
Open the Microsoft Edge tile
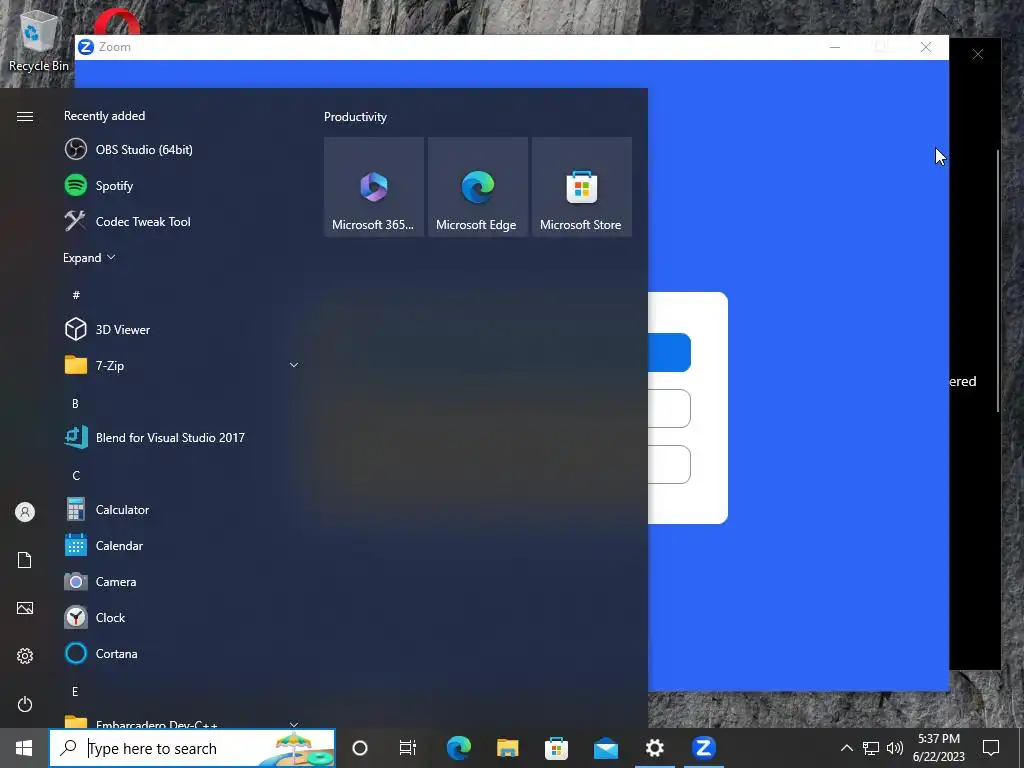(x=477, y=187)
